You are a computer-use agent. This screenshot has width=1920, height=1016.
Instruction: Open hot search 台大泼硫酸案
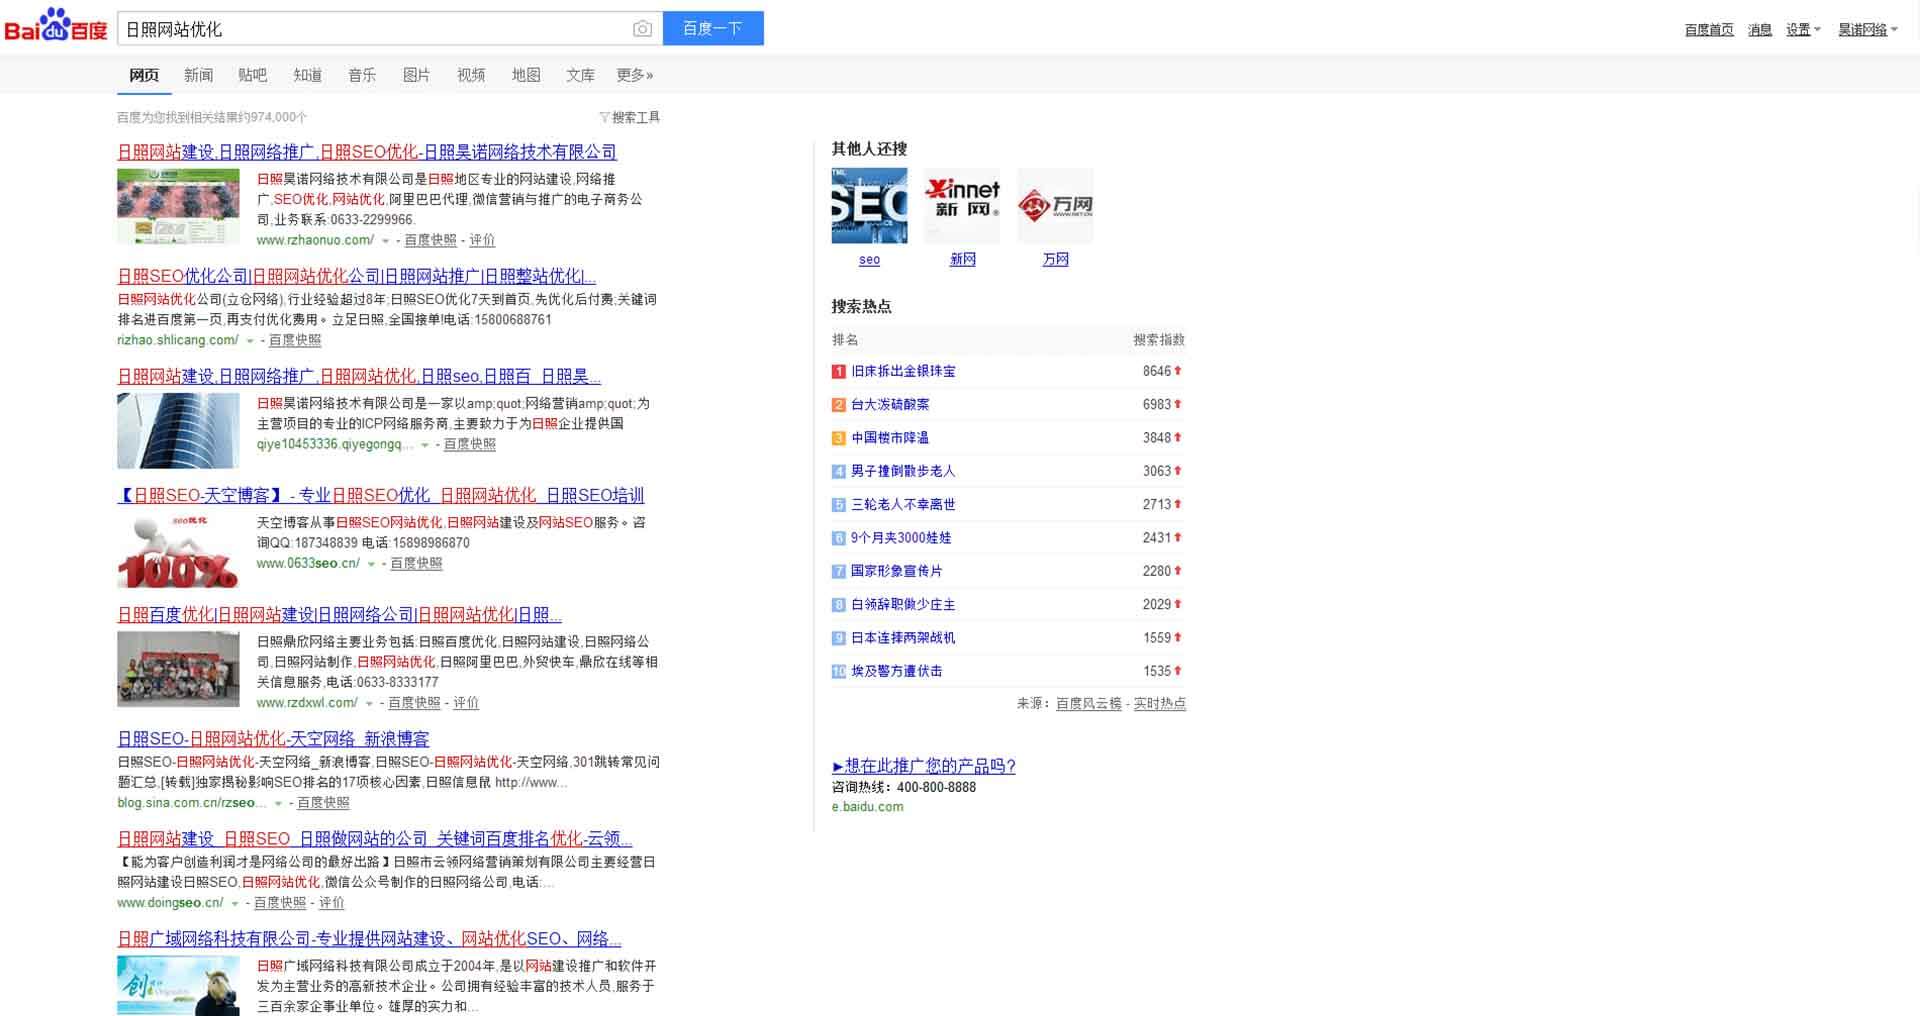tap(890, 404)
